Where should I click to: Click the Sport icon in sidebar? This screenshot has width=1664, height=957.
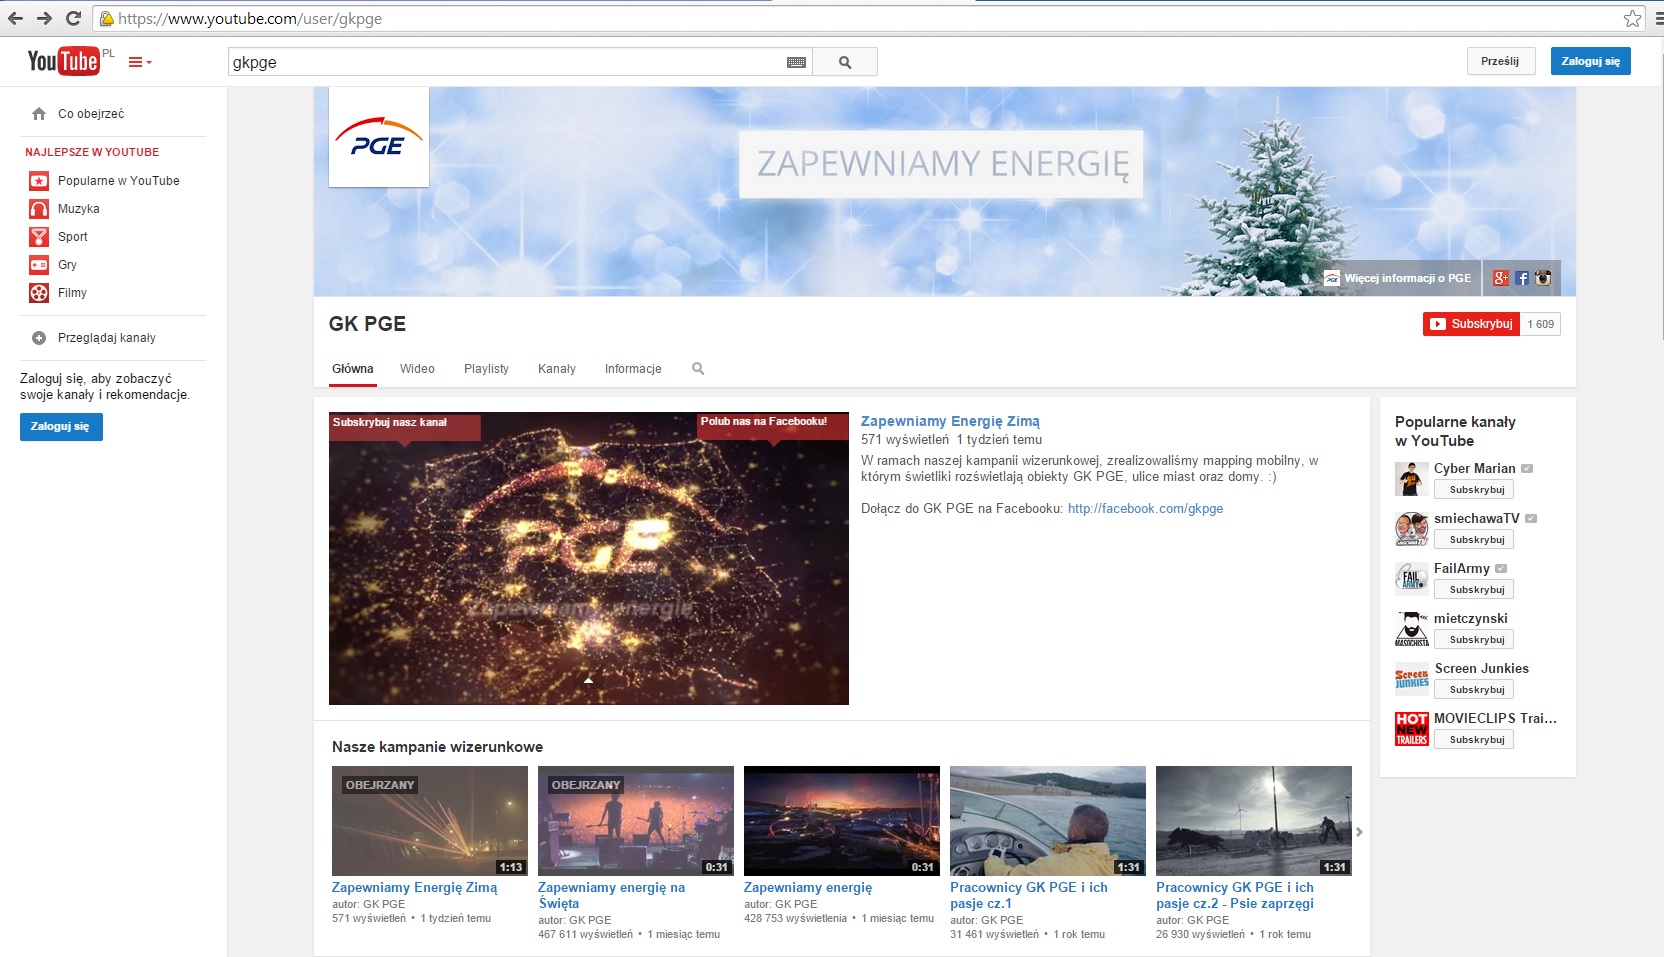pyautogui.click(x=39, y=237)
